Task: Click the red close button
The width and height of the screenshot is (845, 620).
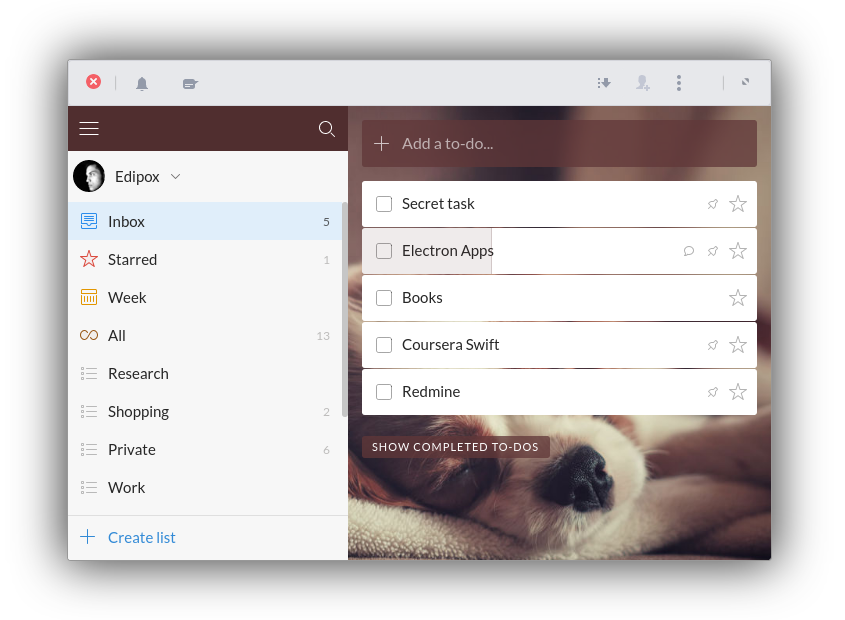Action: click(93, 81)
